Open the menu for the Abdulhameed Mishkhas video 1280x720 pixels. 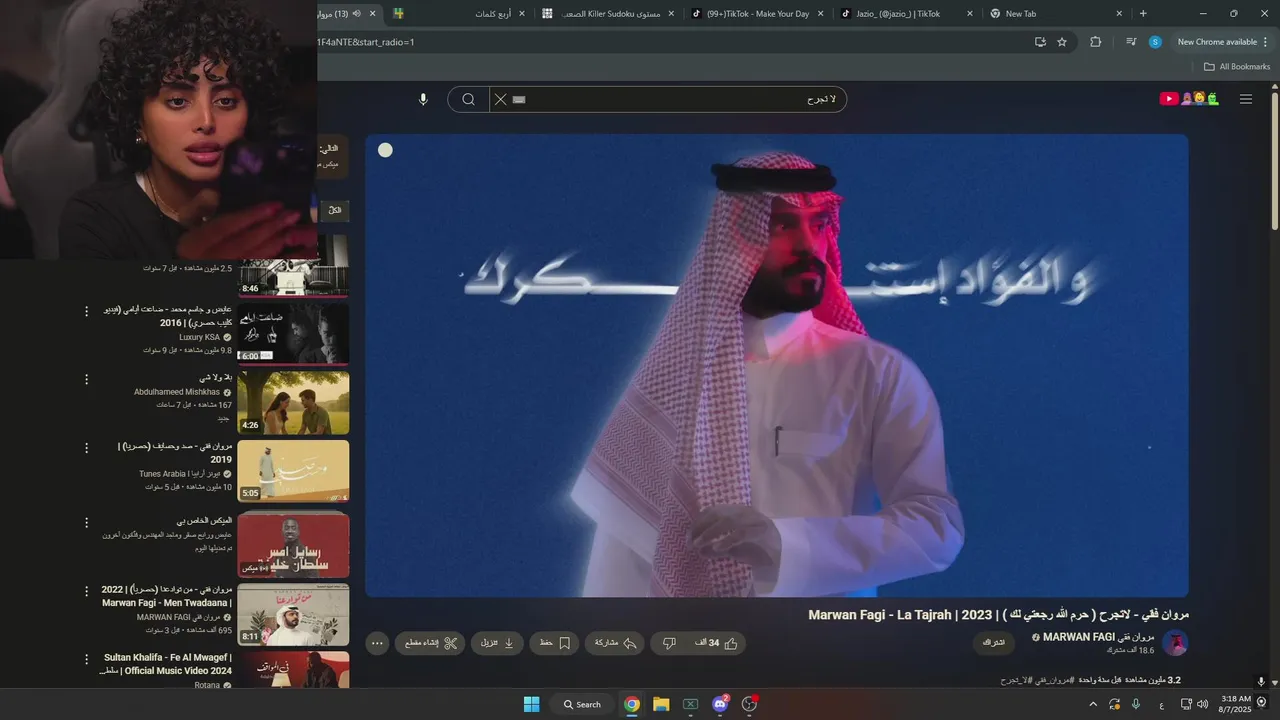86,379
